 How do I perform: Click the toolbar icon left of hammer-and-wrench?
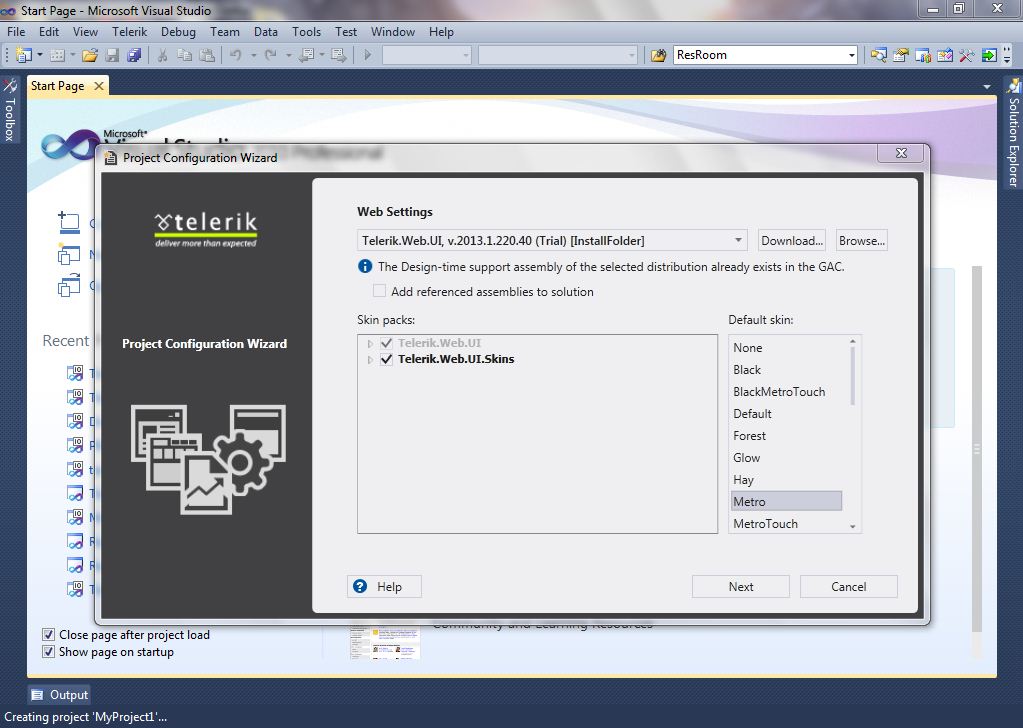click(x=945, y=55)
